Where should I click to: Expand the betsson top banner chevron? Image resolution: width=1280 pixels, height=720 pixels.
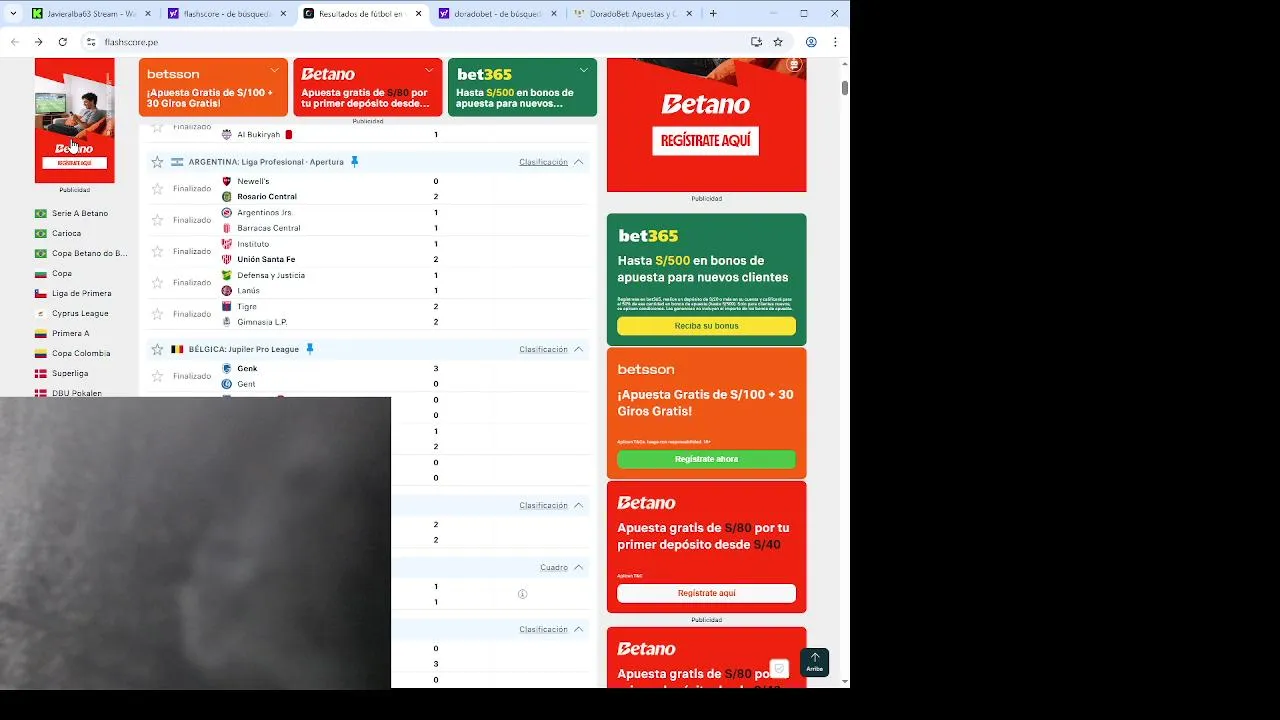[x=275, y=70]
